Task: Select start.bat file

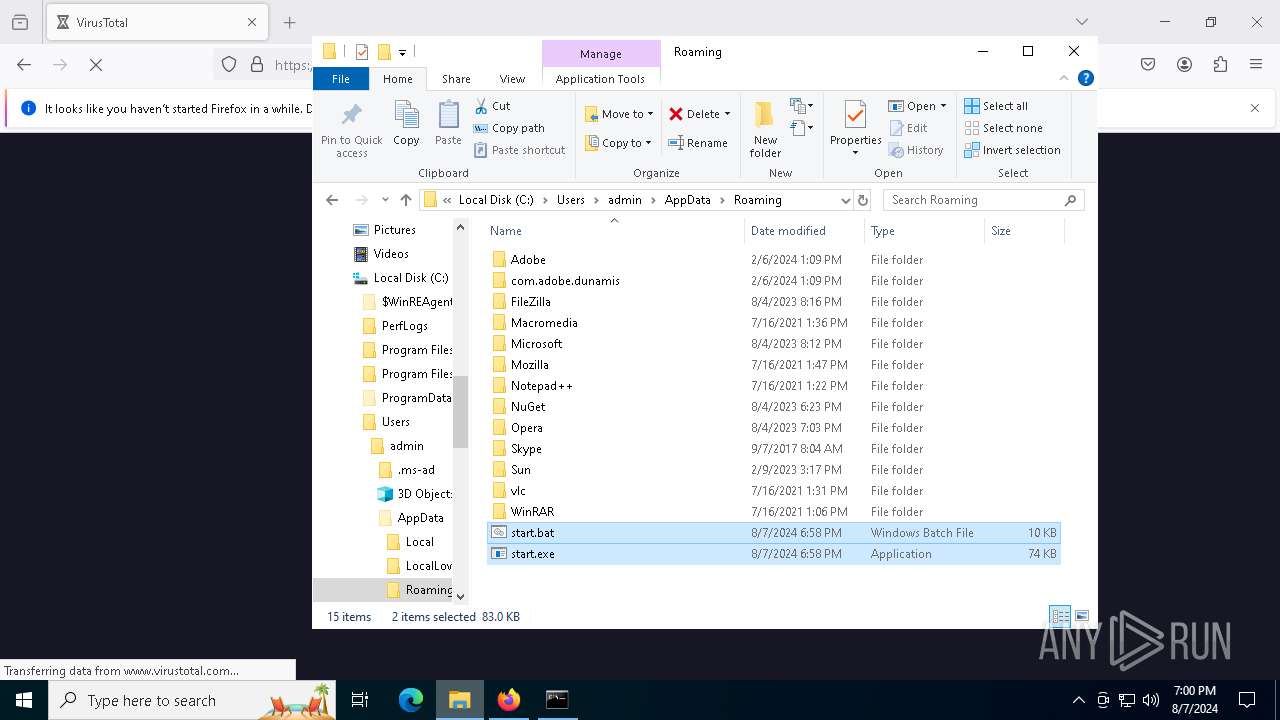Action: 773,533
